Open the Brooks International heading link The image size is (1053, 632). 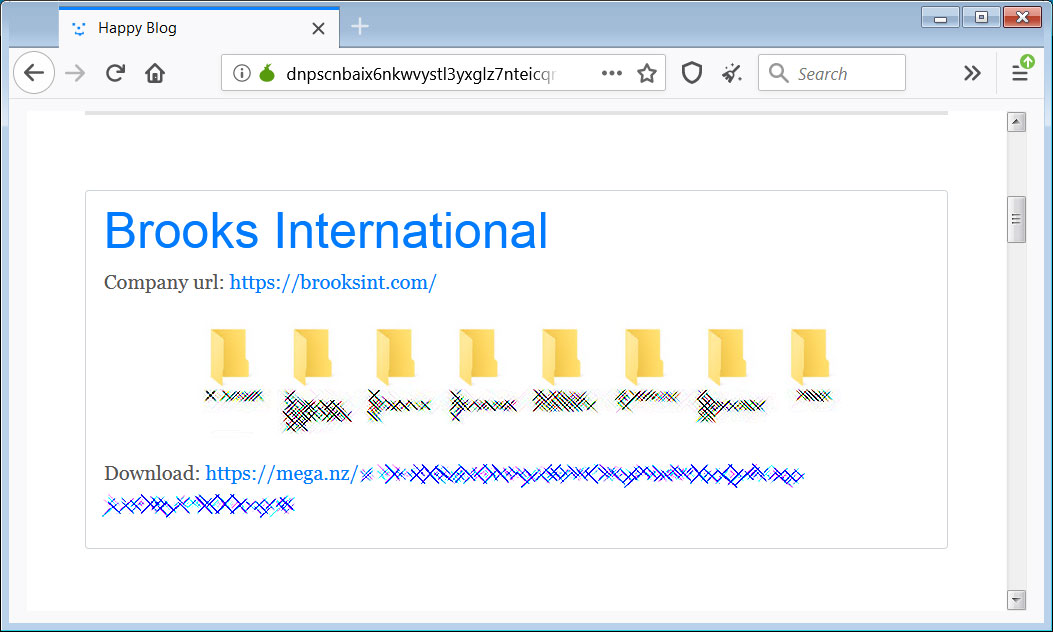pos(326,230)
